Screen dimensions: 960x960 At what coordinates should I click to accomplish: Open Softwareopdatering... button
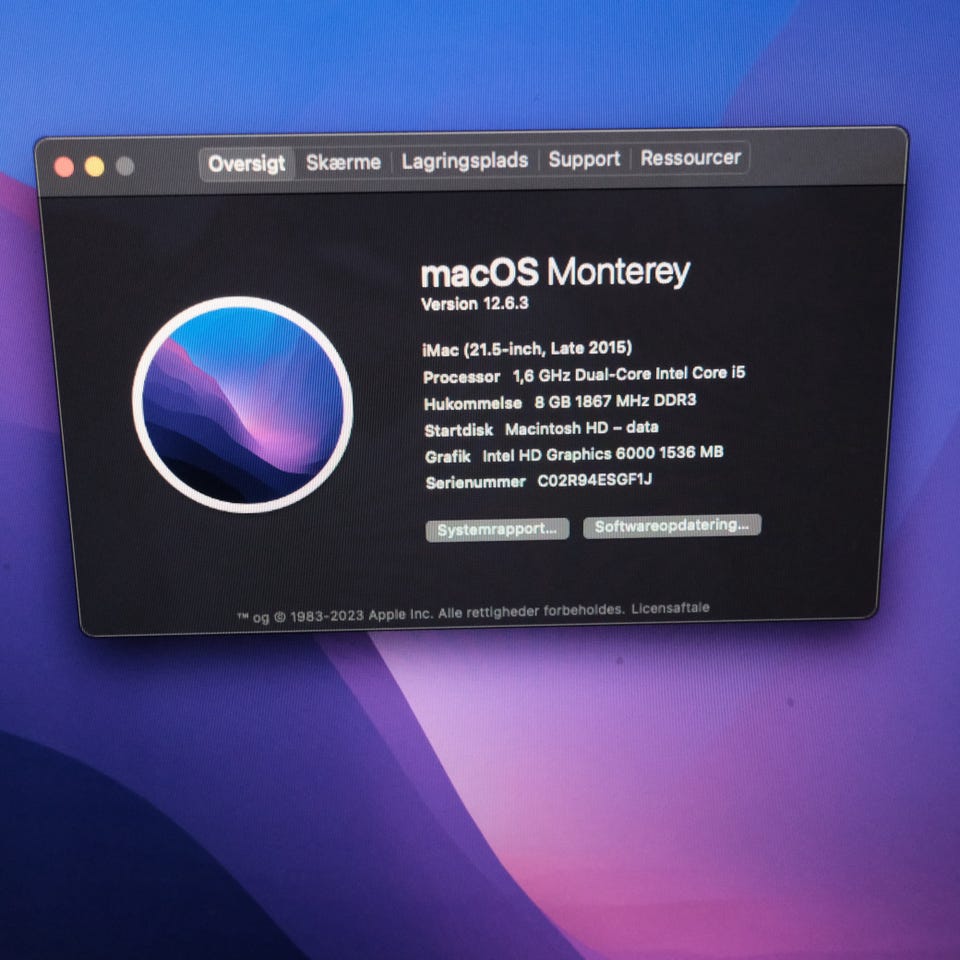pos(672,526)
